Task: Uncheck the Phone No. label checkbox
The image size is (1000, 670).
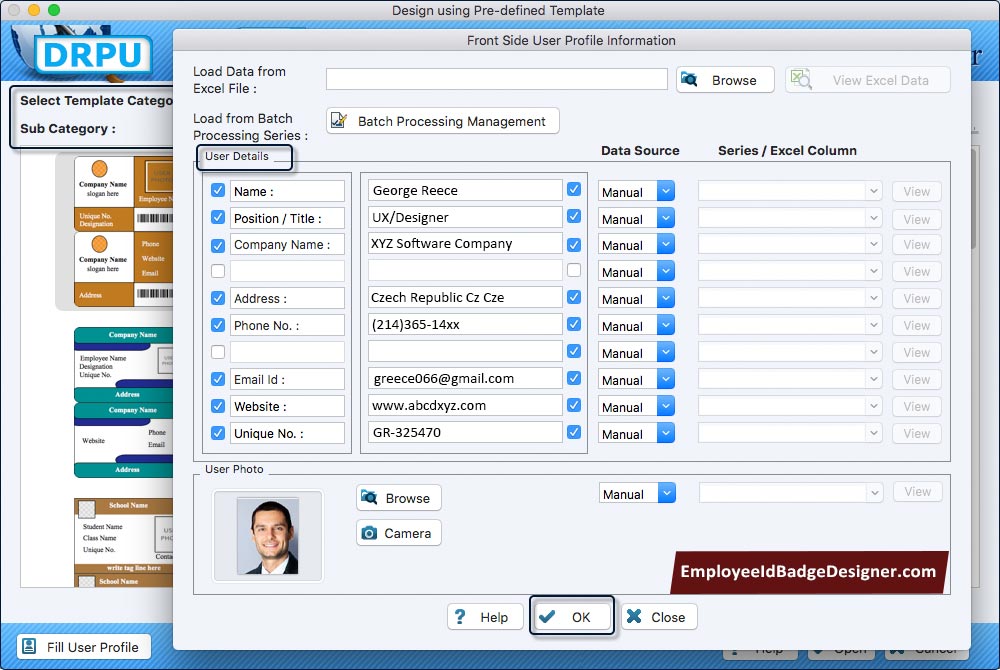Action: tap(218, 325)
